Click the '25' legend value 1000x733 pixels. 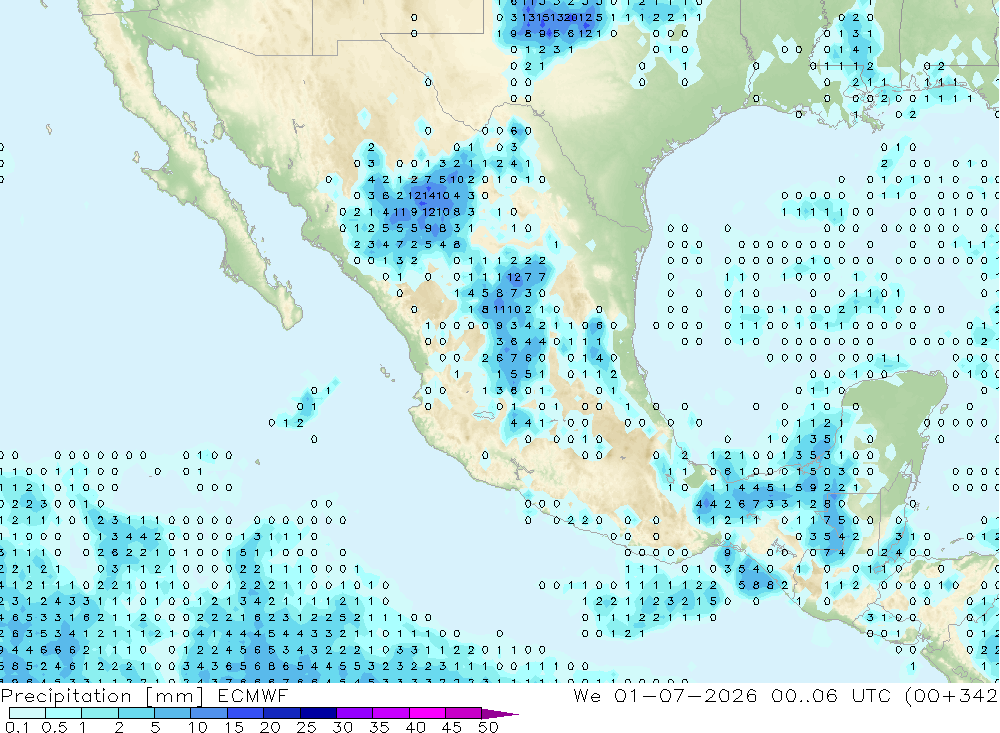coord(307,727)
